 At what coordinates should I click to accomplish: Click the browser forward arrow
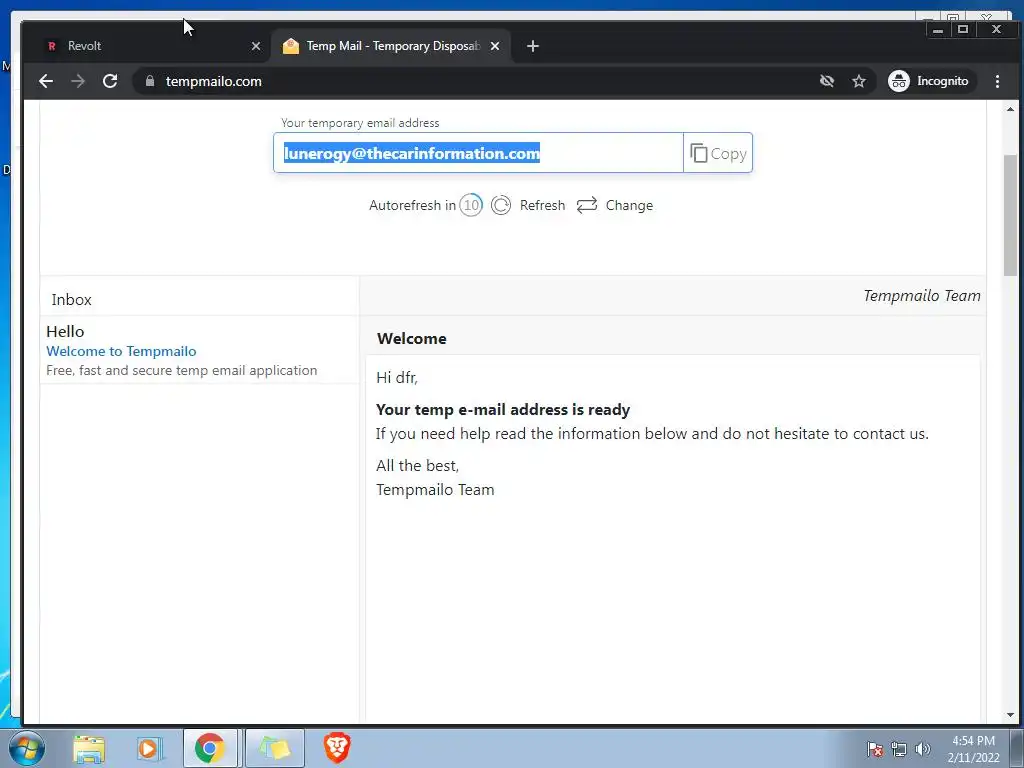tap(78, 81)
